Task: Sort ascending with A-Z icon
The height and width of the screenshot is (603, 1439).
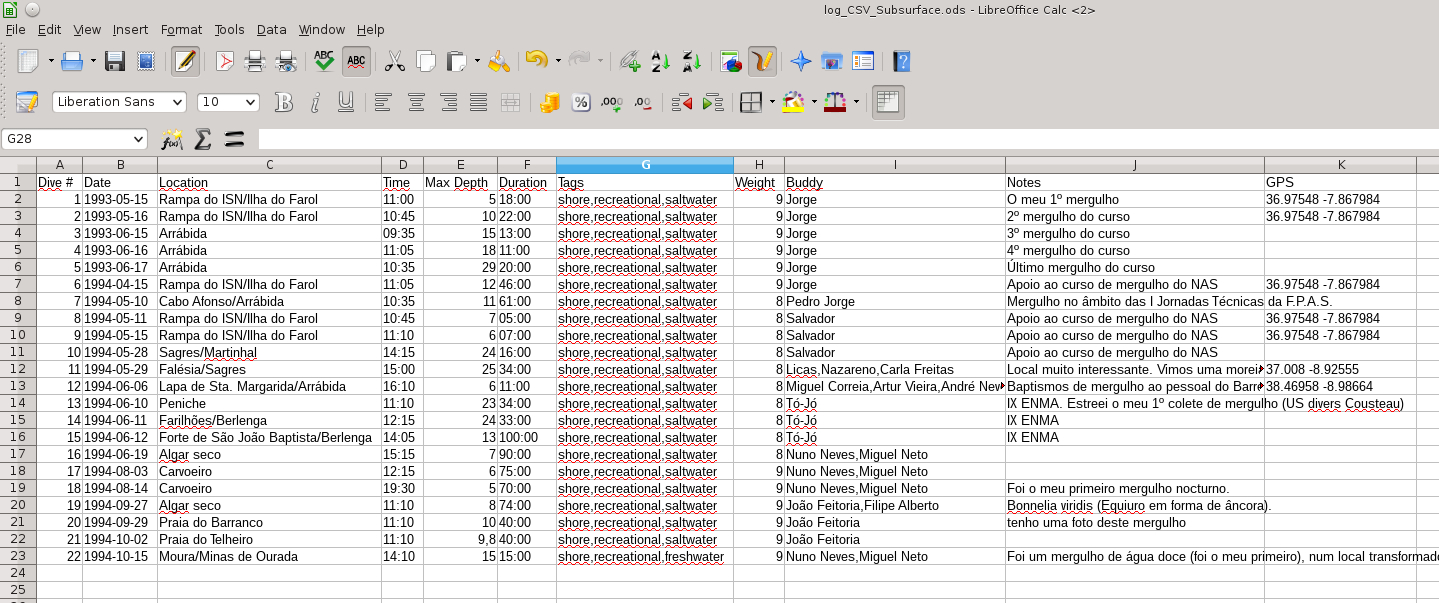Action: coord(660,62)
